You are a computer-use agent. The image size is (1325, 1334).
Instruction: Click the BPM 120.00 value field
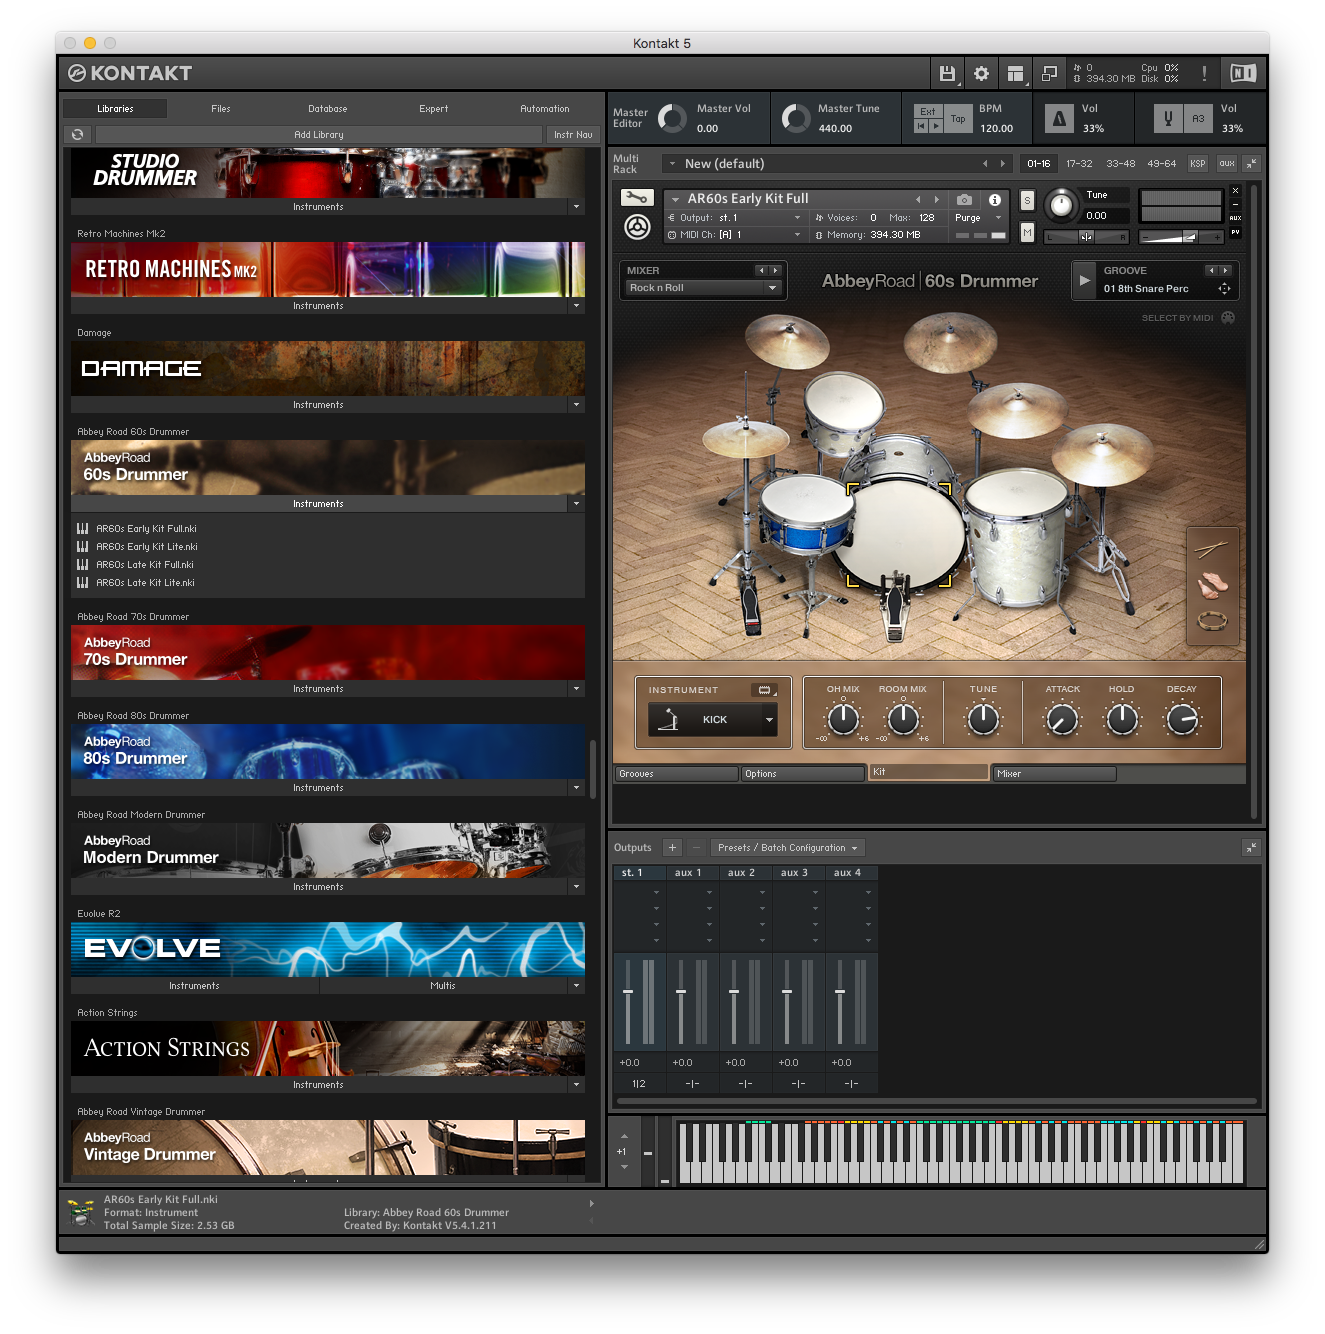[x=996, y=128]
